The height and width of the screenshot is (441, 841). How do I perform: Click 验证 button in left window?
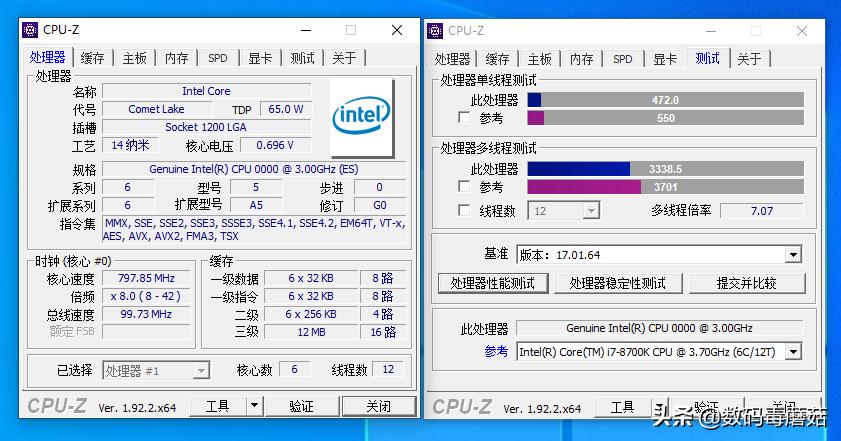[302, 406]
